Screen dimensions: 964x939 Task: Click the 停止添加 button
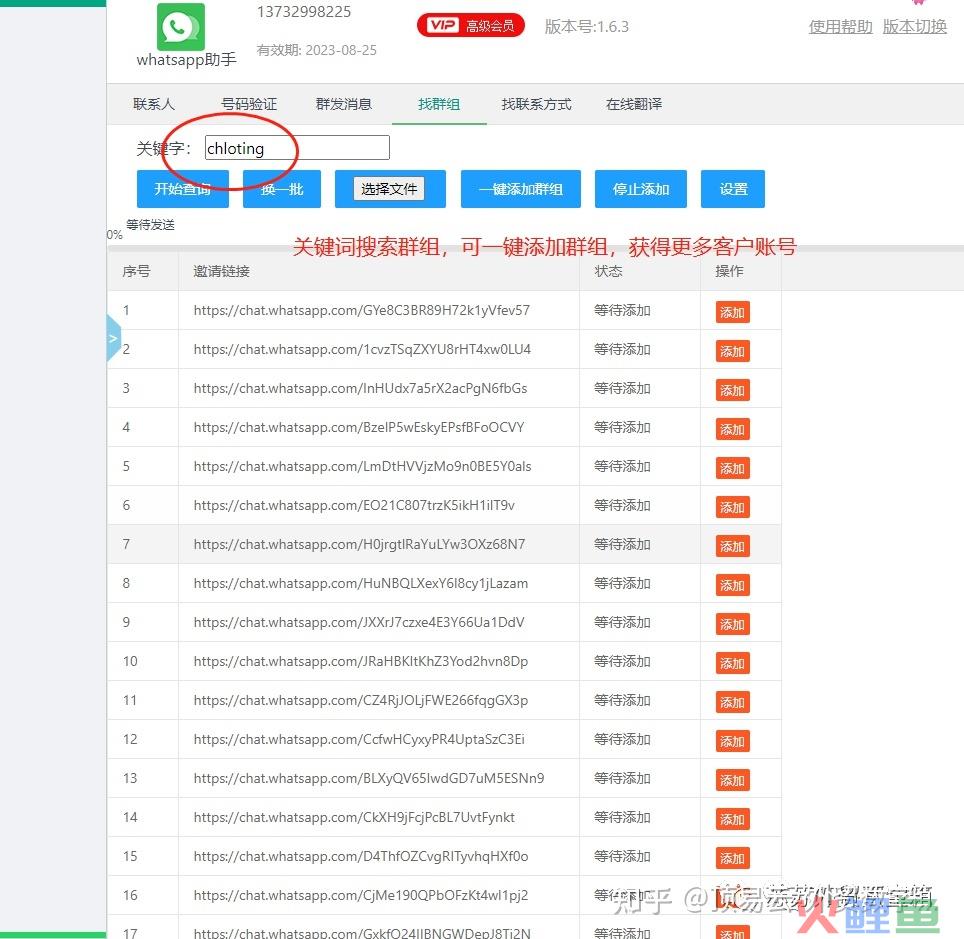pos(641,189)
